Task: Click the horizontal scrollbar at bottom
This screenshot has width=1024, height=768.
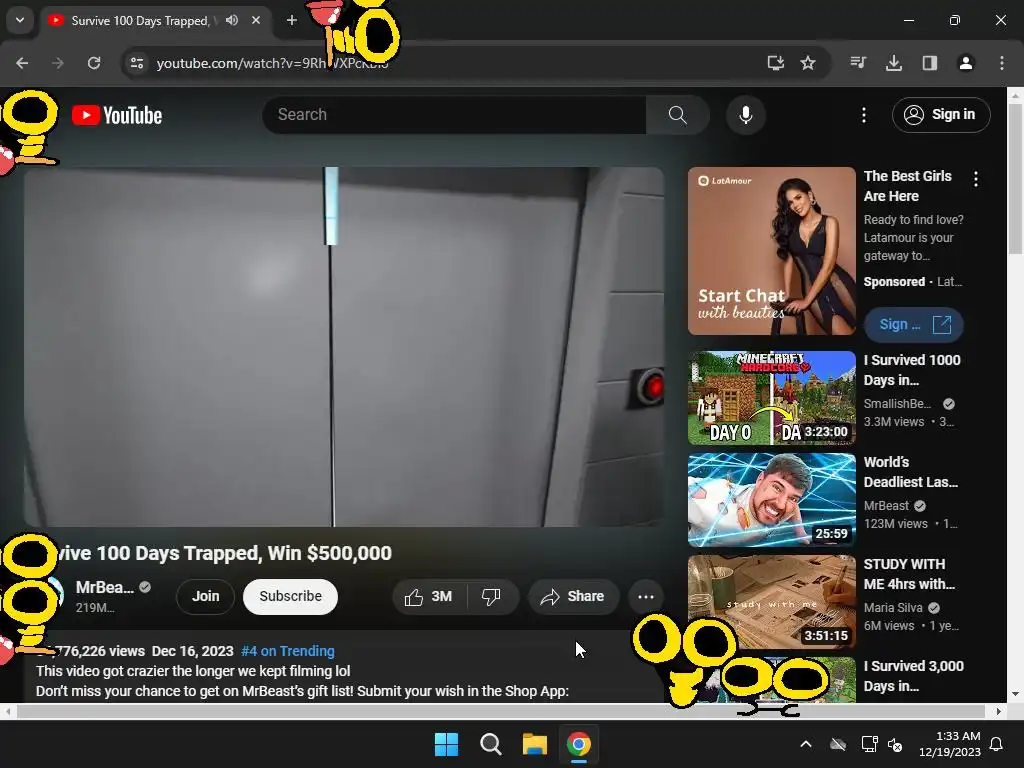Action: coord(503,711)
